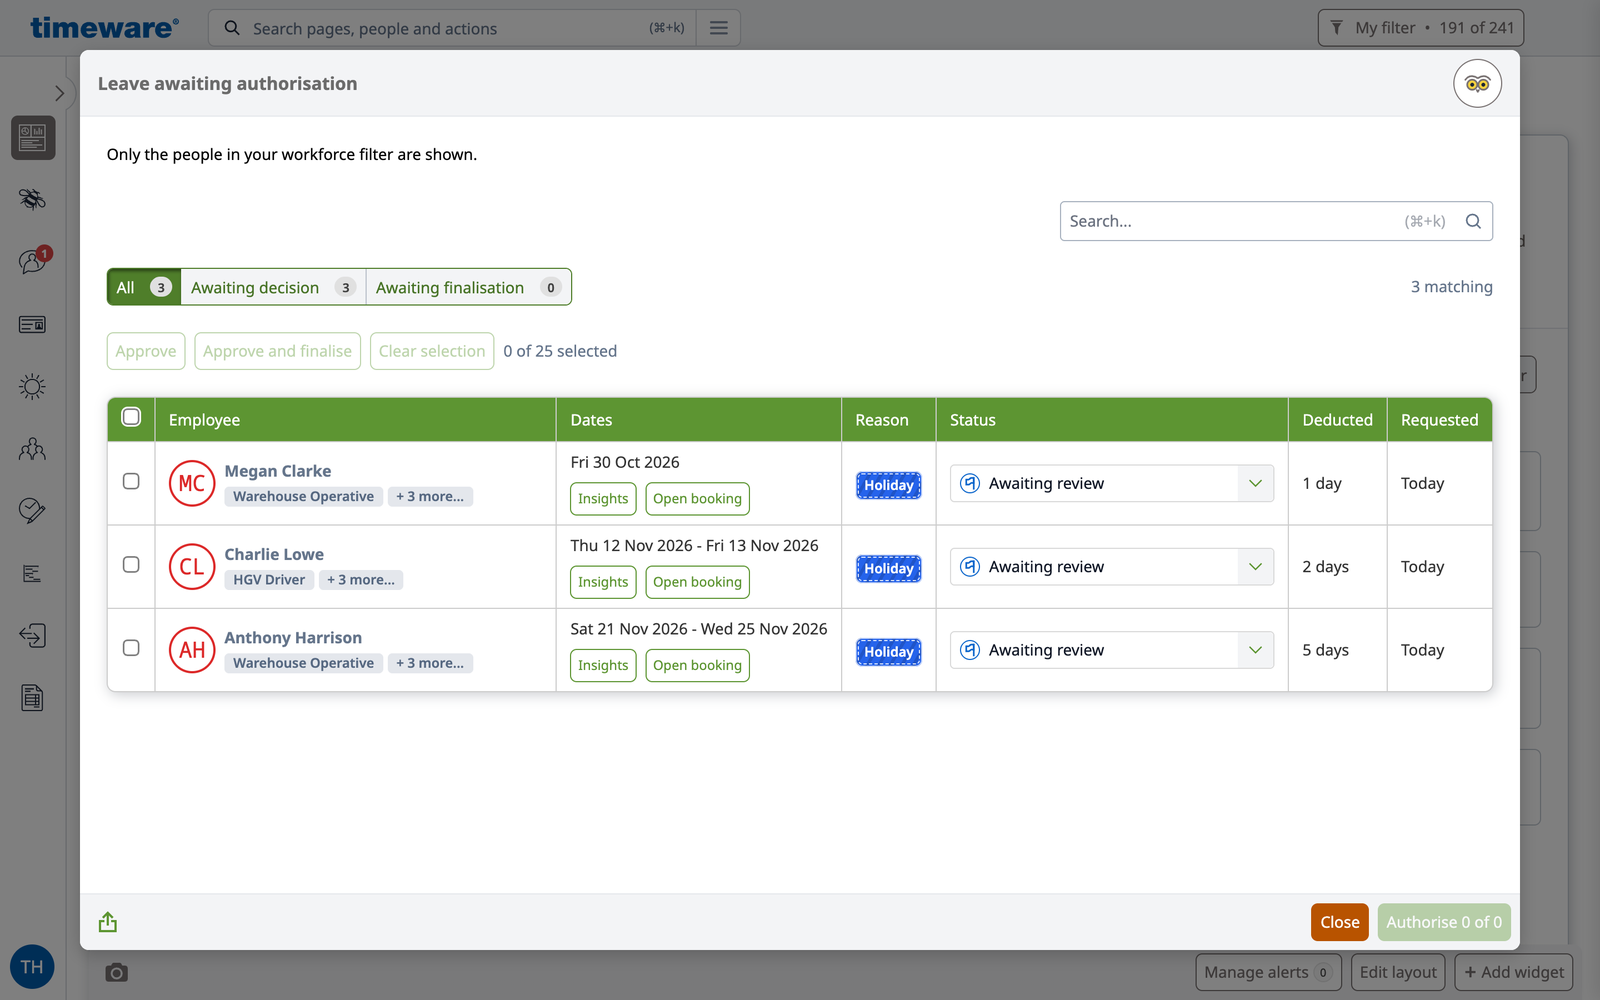Expand the sidebar with chevron arrow
Screen dimensions: 1600x1000
tap(59, 93)
